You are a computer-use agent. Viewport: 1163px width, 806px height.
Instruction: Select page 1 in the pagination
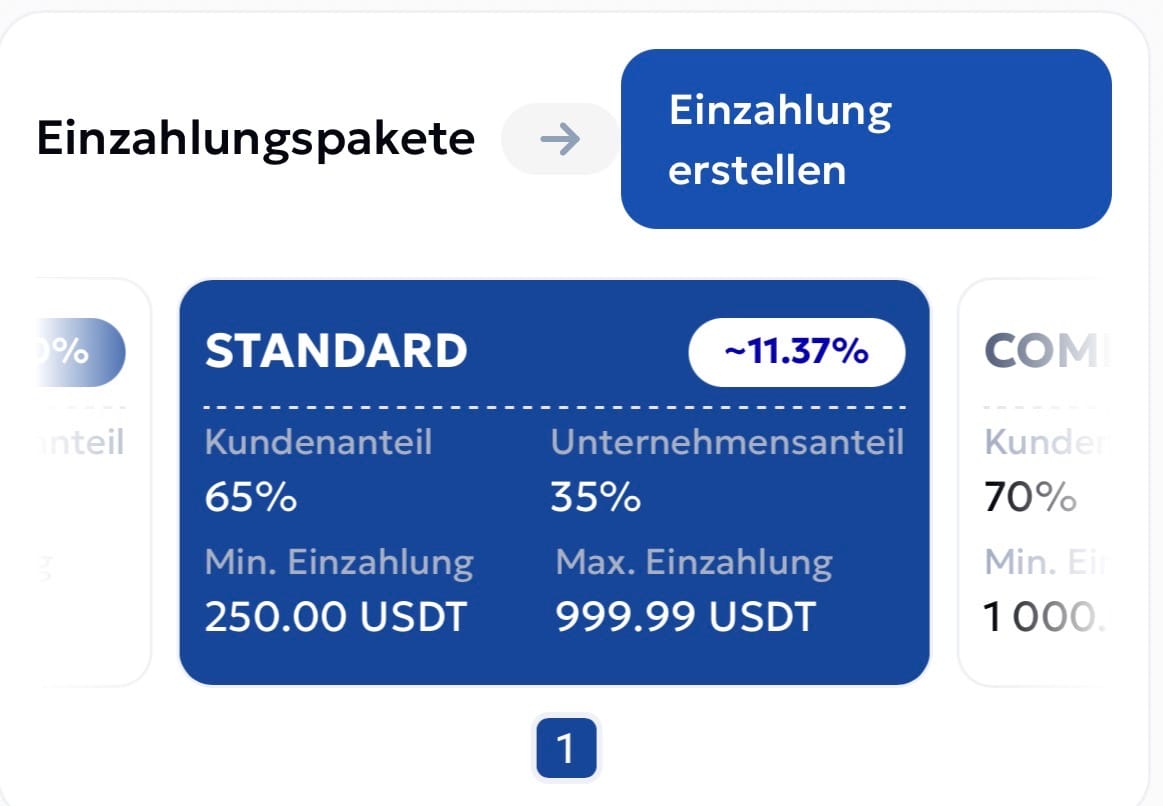(x=566, y=748)
